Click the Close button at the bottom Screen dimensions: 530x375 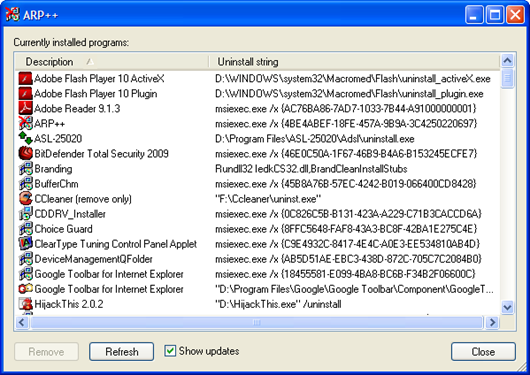pyautogui.click(x=483, y=352)
